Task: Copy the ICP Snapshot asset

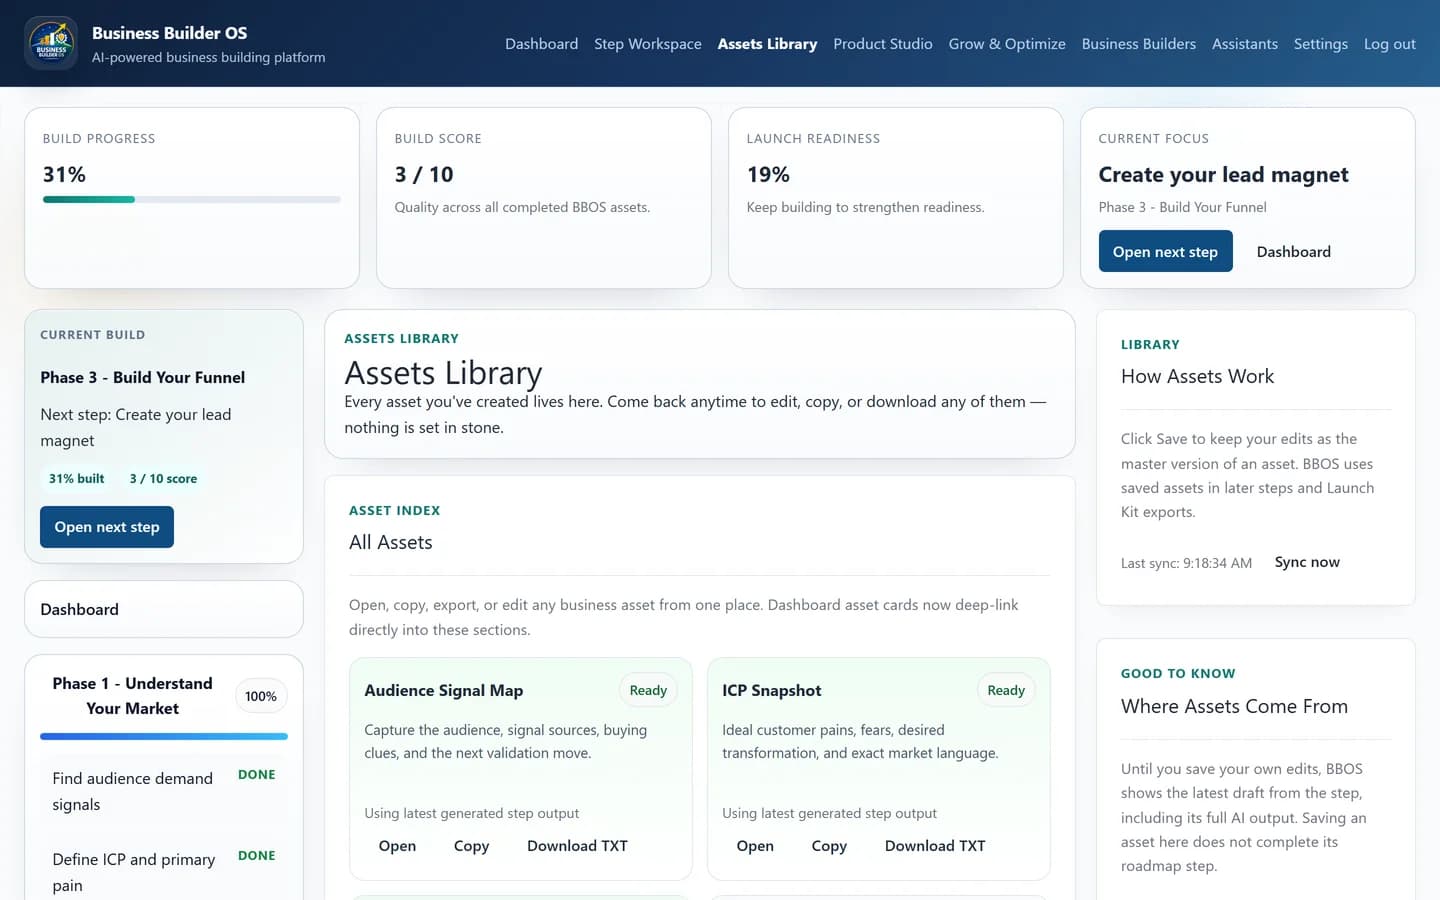Action: click(x=829, y=846)
